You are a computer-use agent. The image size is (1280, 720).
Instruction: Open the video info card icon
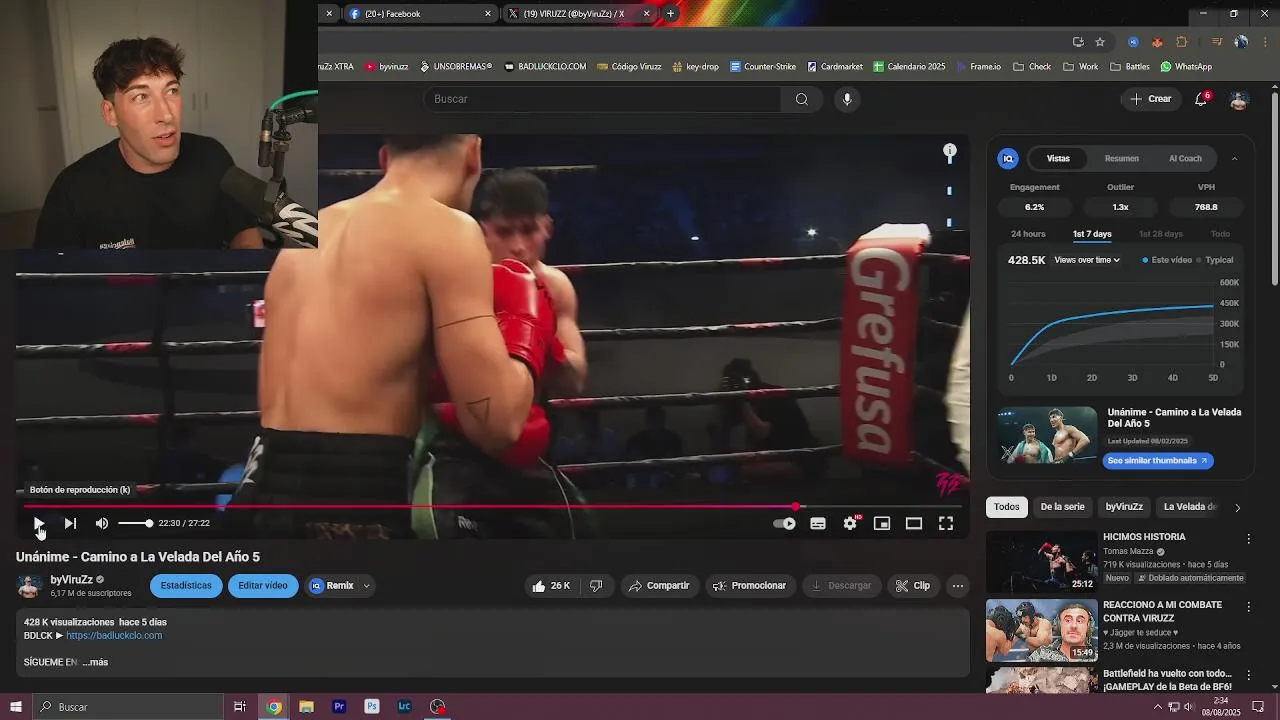pos(950,152)
